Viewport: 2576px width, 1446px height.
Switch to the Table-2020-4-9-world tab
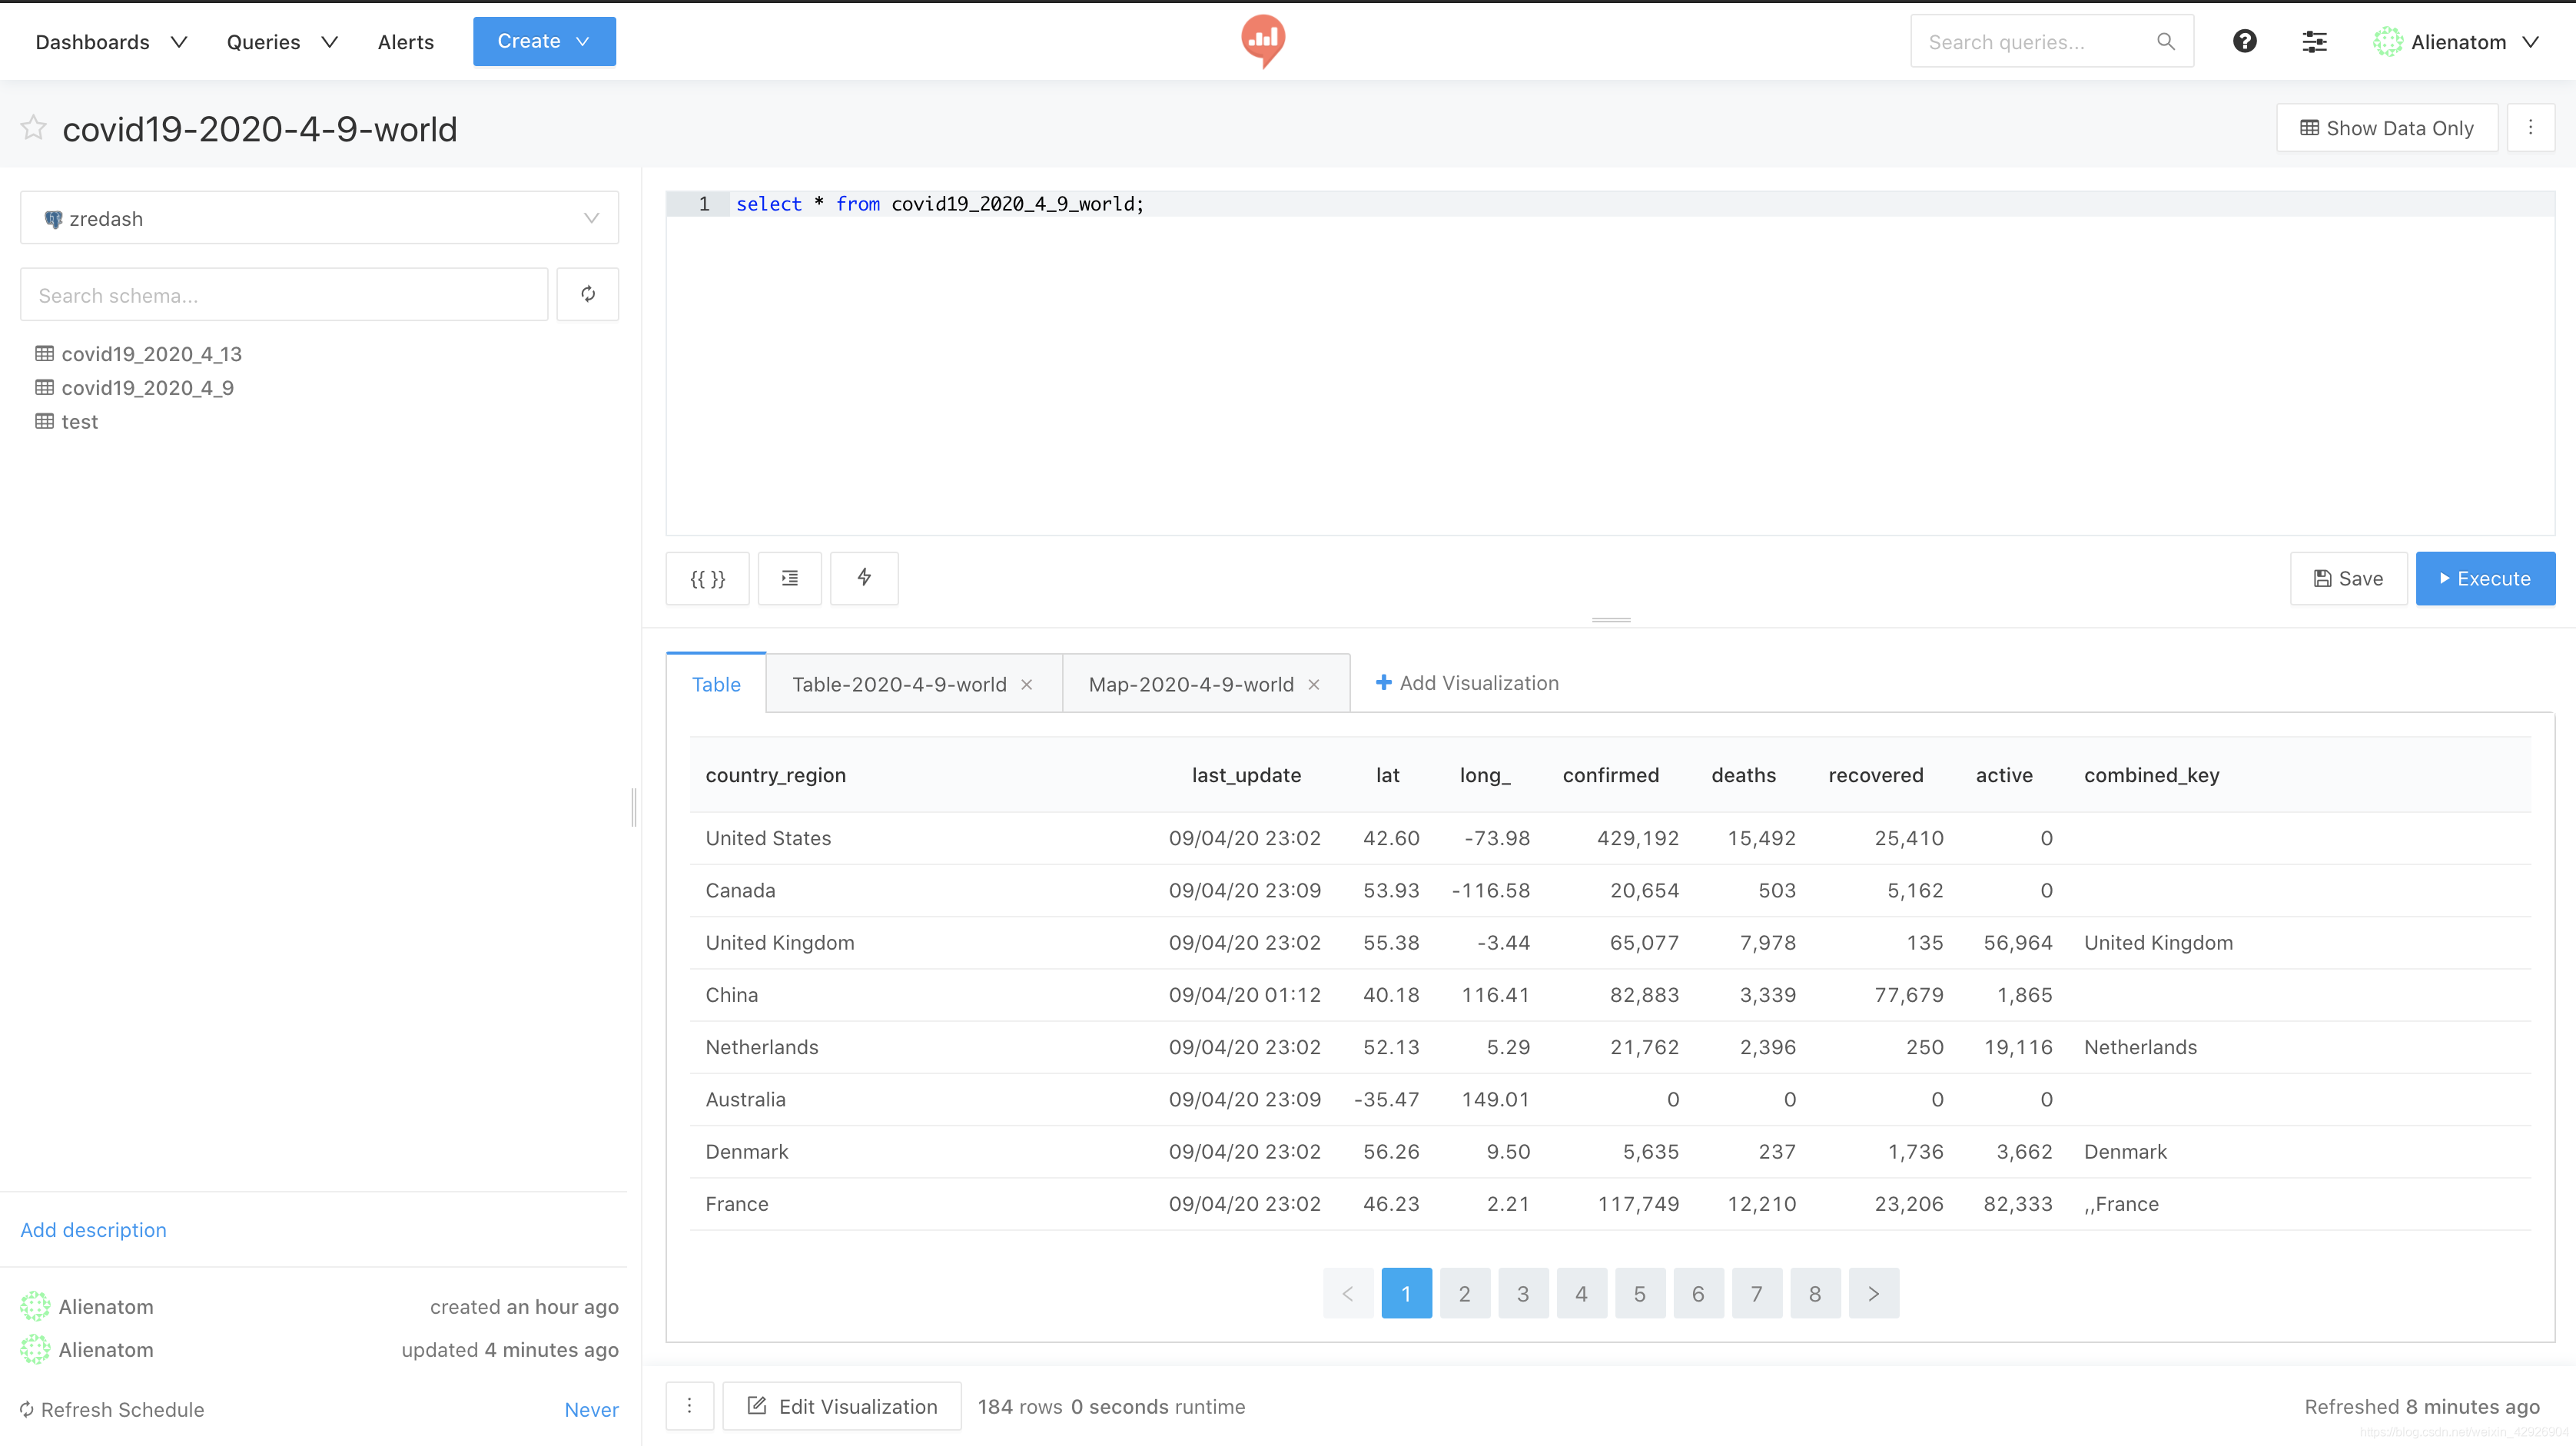[899, 684]
